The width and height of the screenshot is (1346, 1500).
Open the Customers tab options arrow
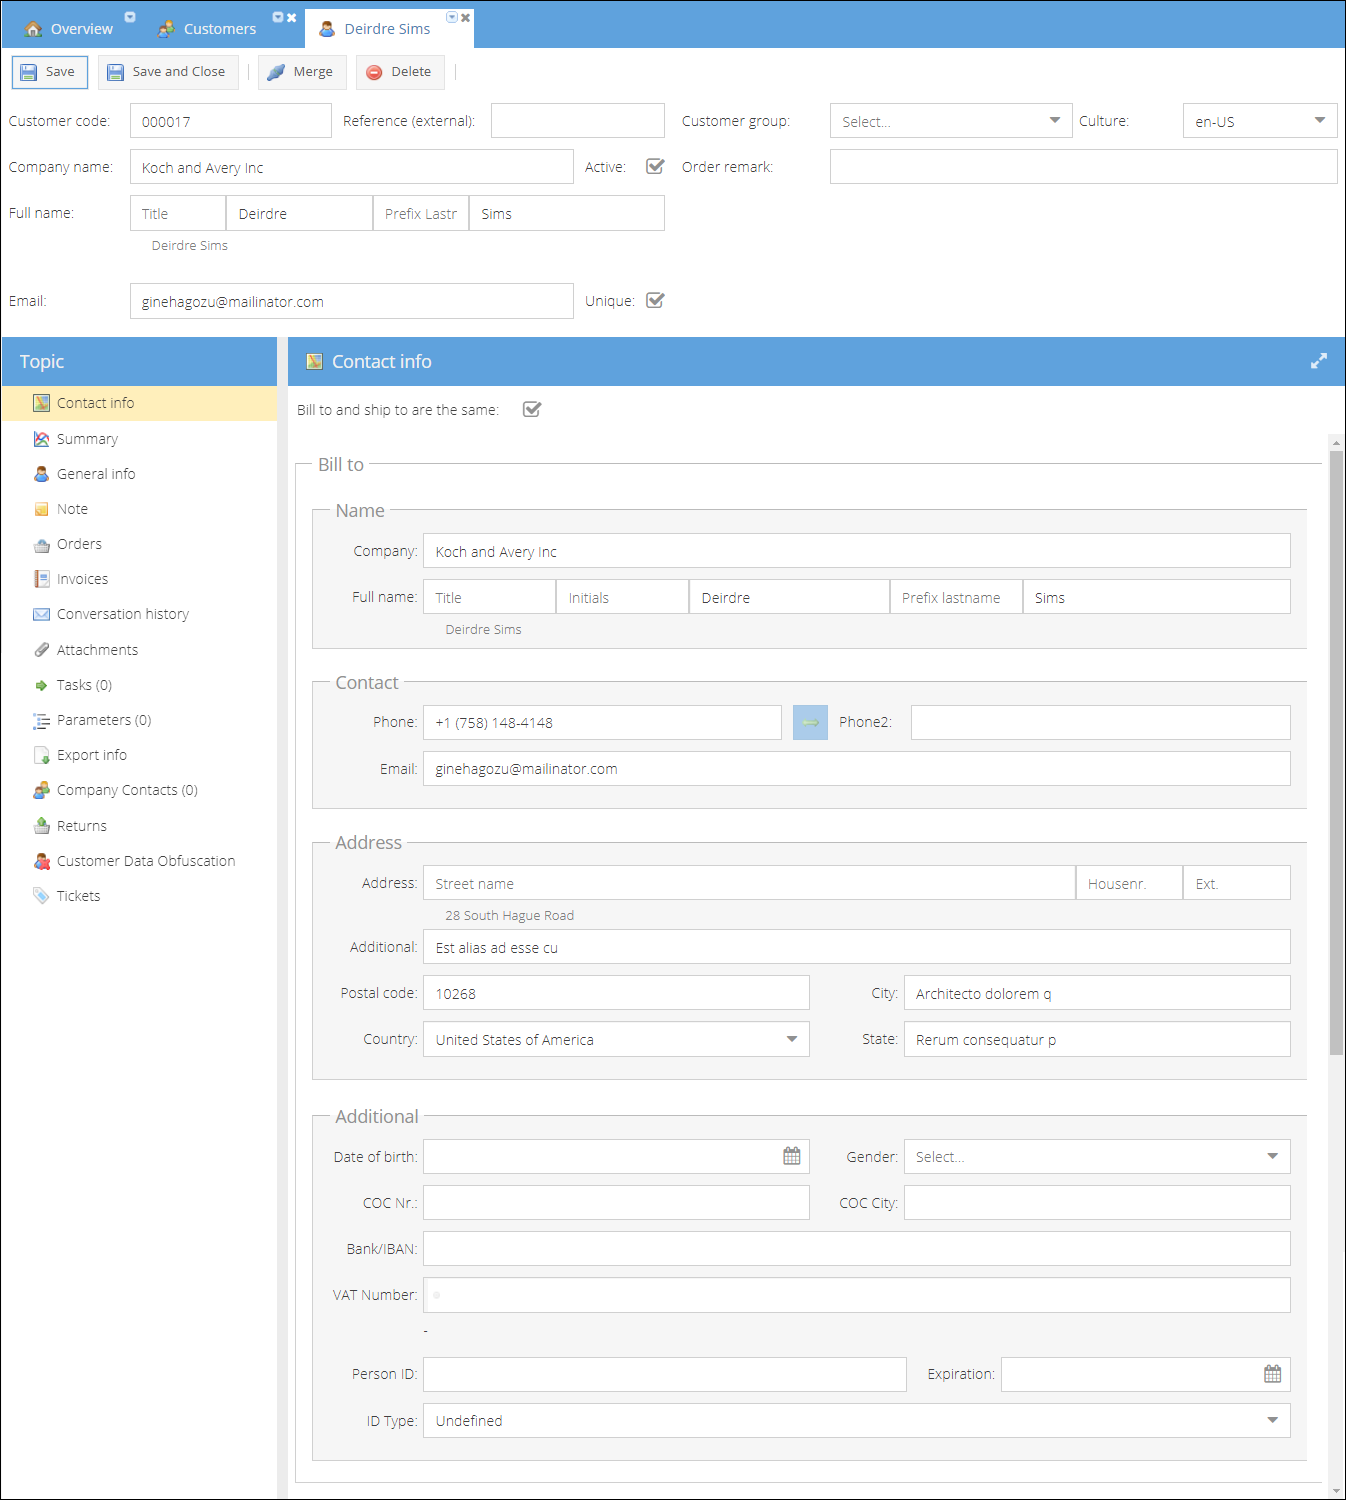point(278,17)
